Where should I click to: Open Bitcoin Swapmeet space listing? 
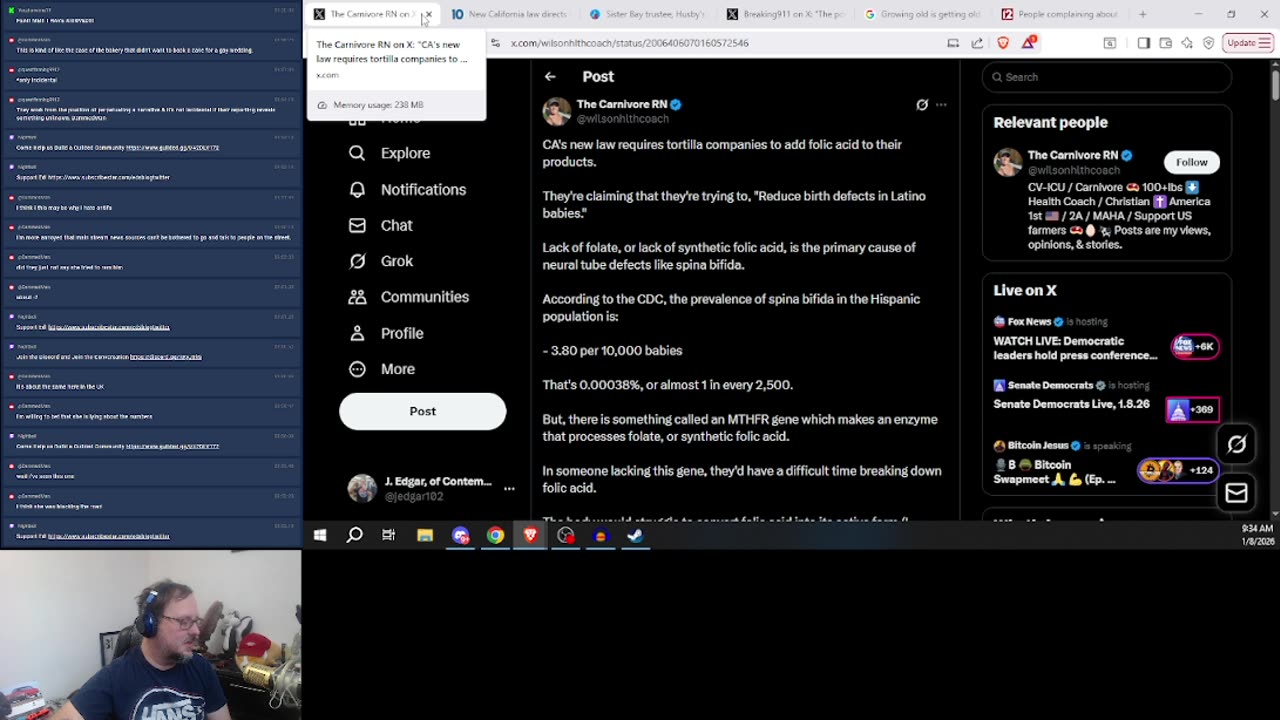(1055, 472)
